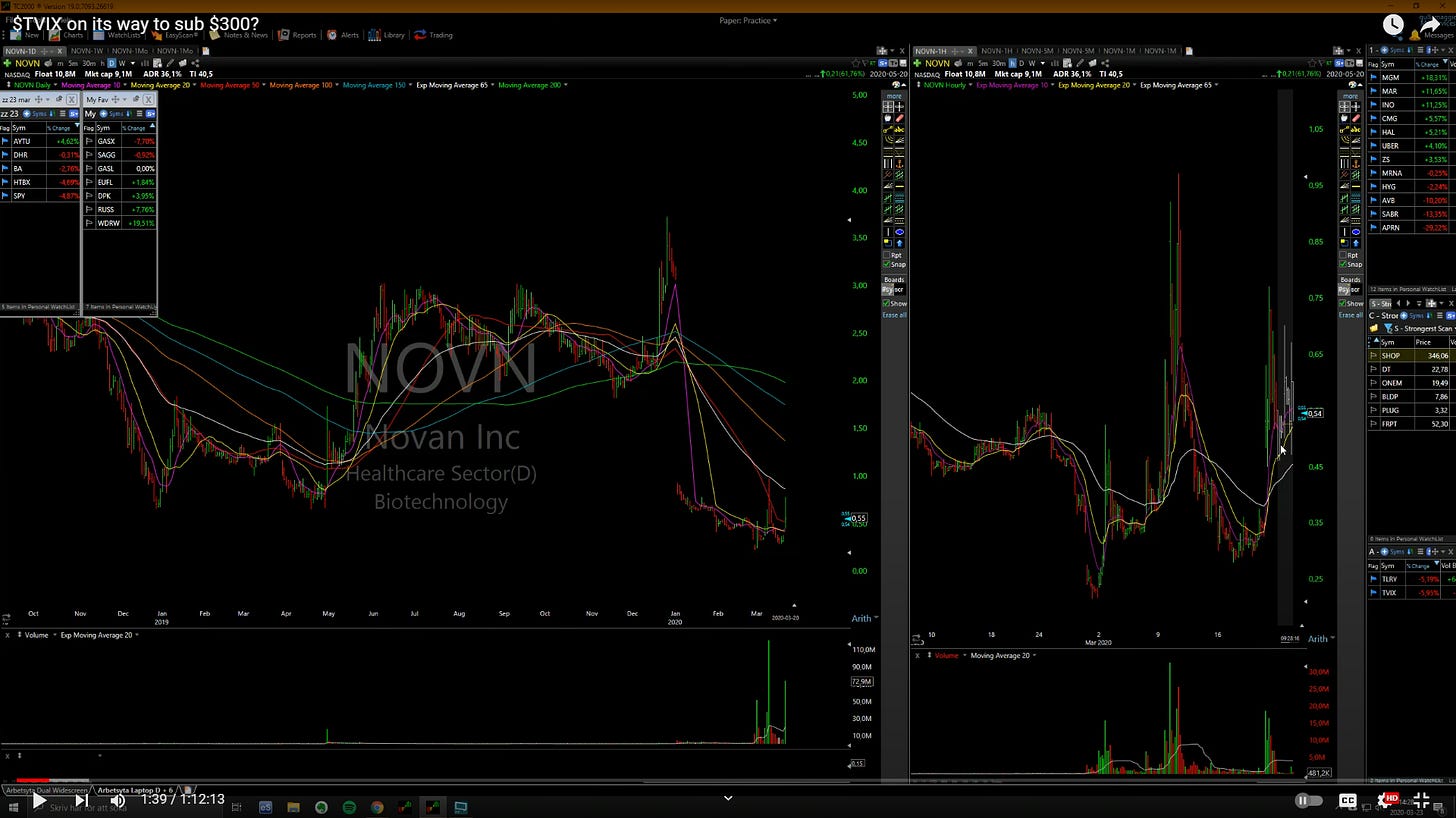This screenshot has height=818, width=1456.
Task: Open the Arbetsyta Dual Widescreen layout tab
Action: [x=46, y=790]
